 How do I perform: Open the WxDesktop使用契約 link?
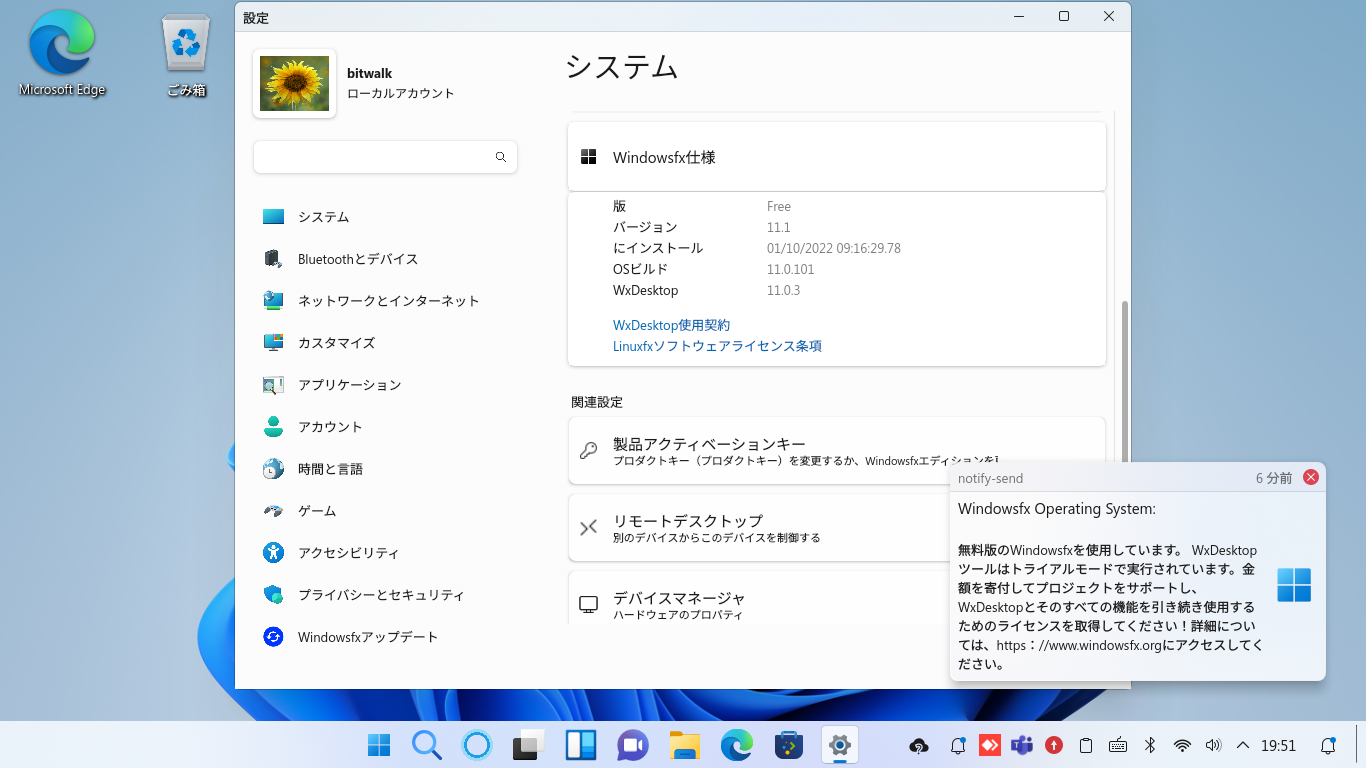coord(671,325)
